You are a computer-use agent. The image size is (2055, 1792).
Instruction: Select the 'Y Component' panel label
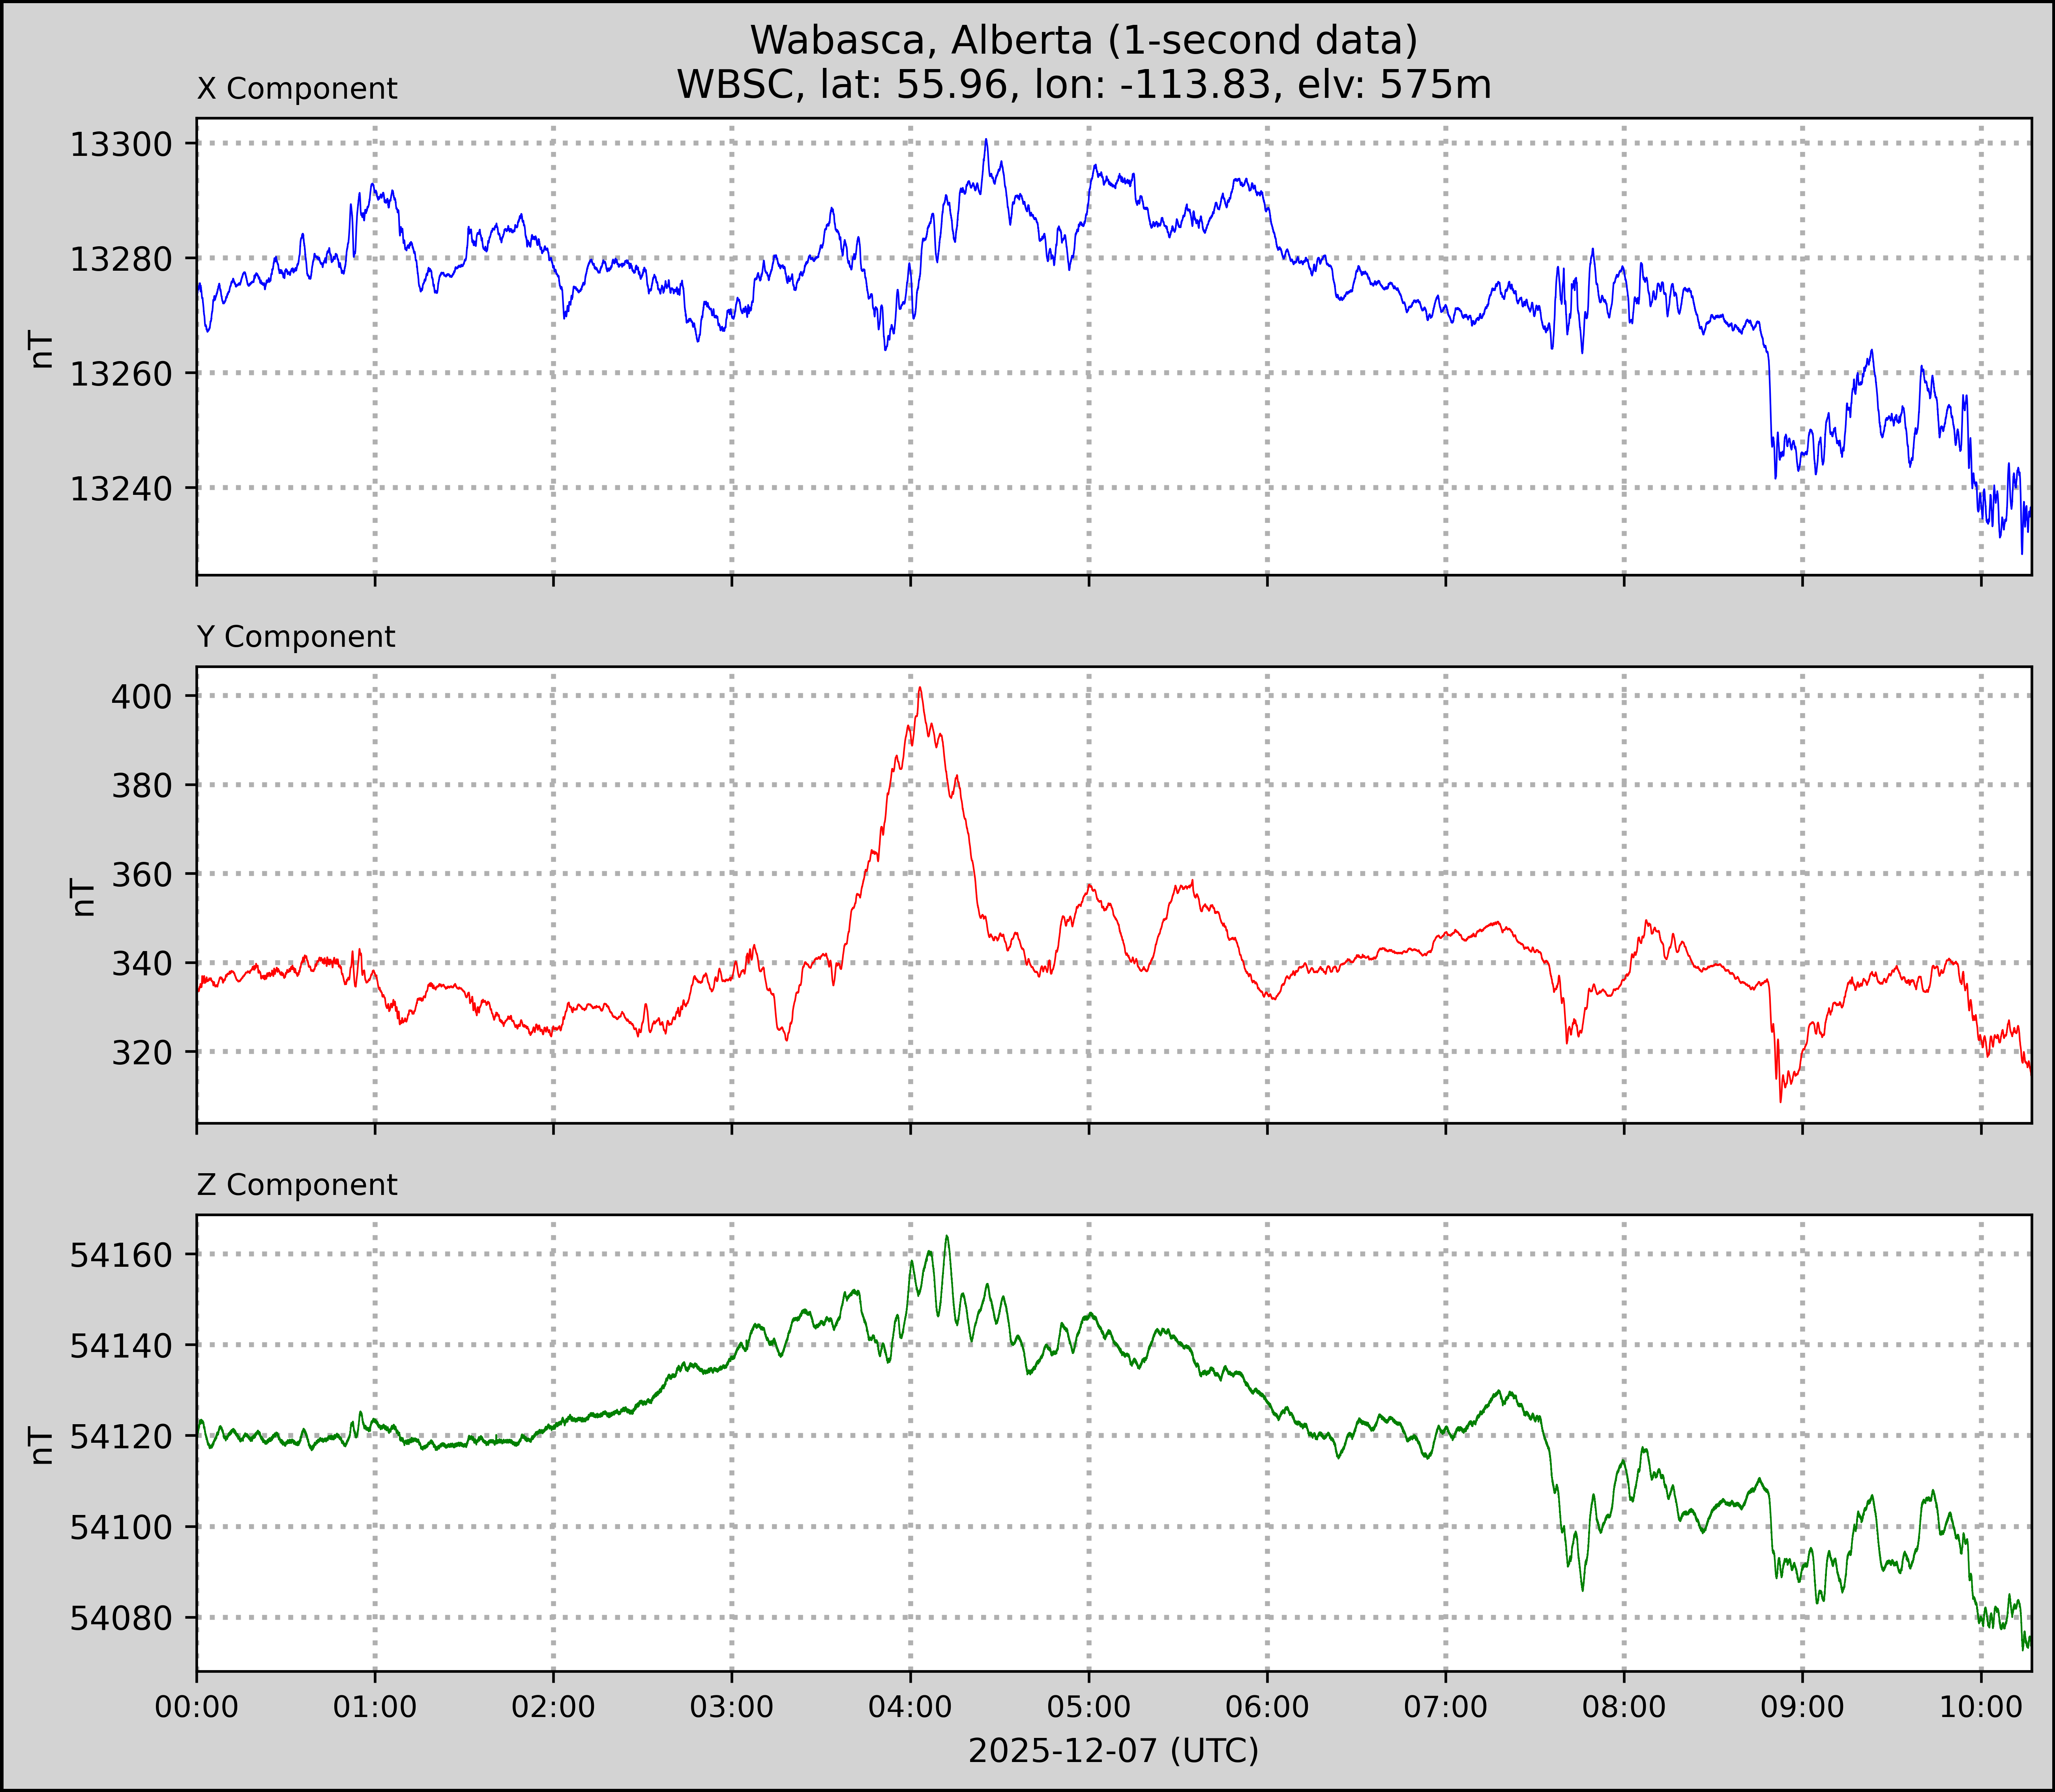tap(296, 637)
